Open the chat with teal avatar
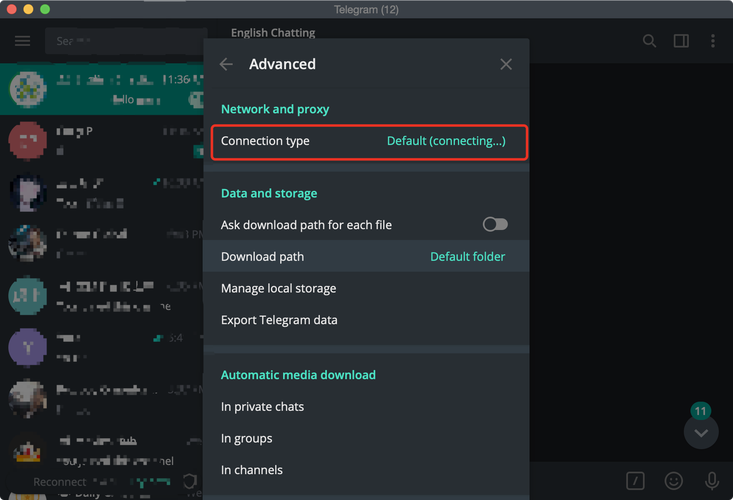 pos(102,296)
